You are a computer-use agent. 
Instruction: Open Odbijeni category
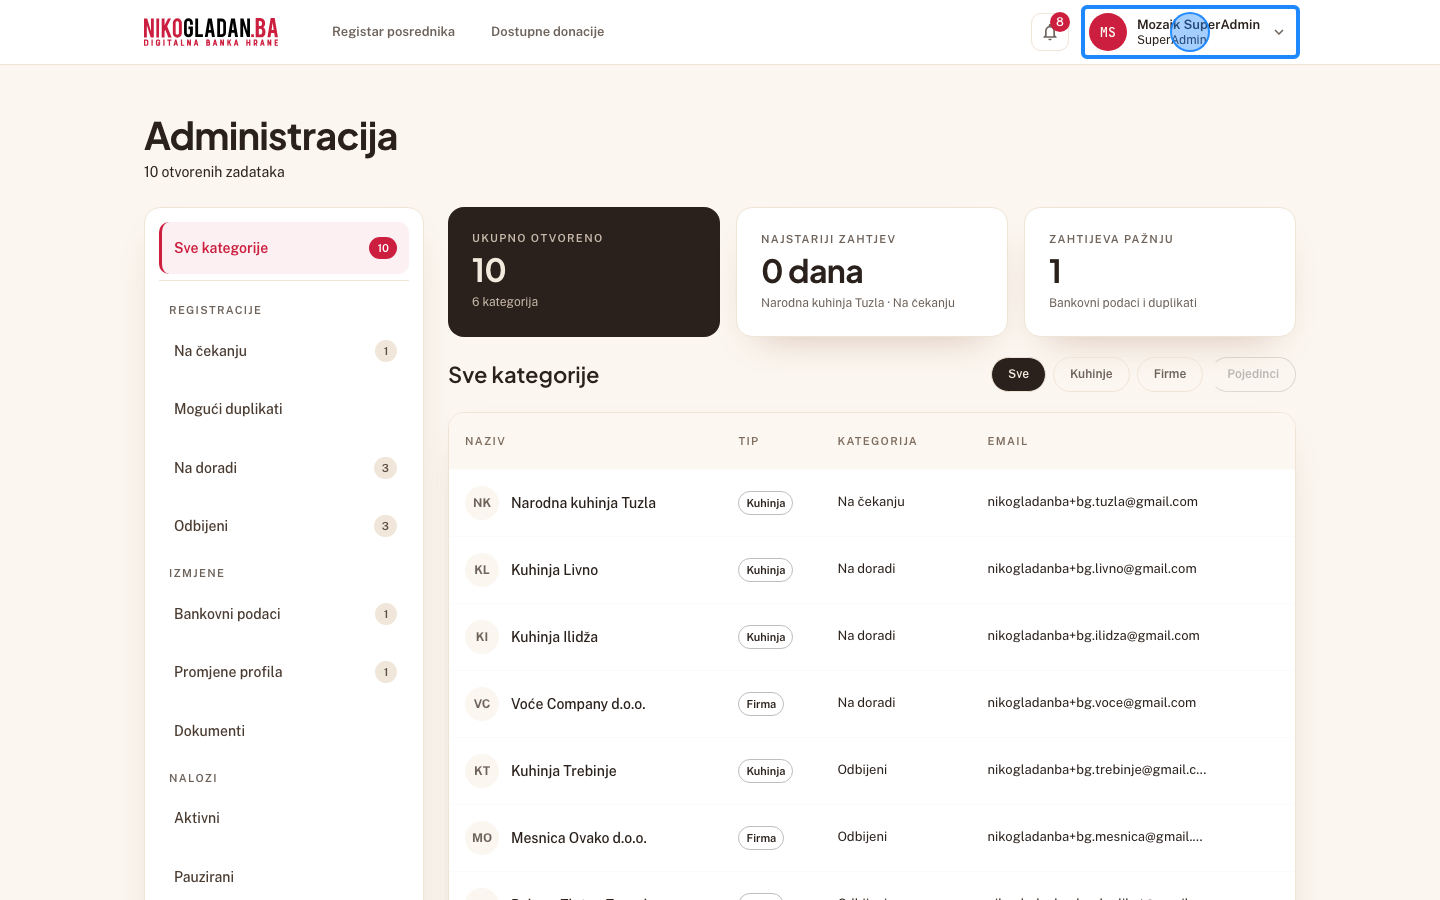point(284,526)
